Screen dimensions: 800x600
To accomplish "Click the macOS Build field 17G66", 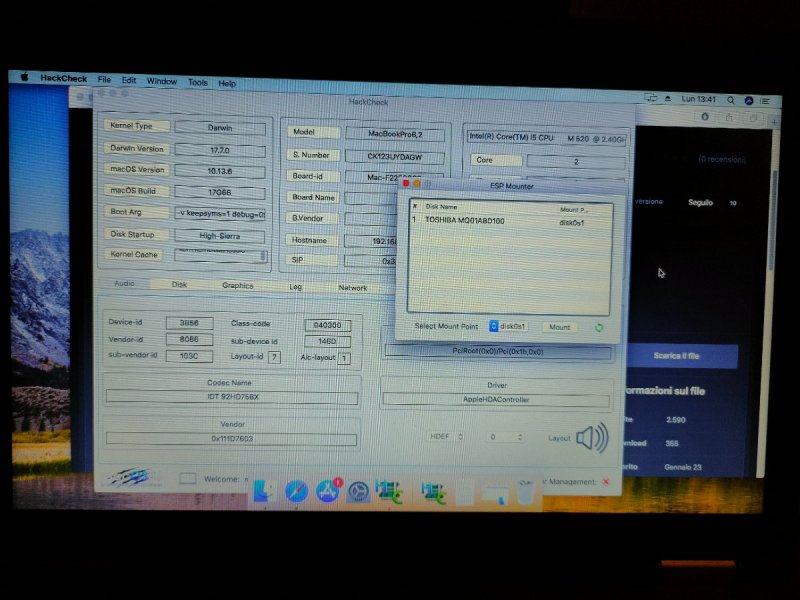I will (220, 192).
